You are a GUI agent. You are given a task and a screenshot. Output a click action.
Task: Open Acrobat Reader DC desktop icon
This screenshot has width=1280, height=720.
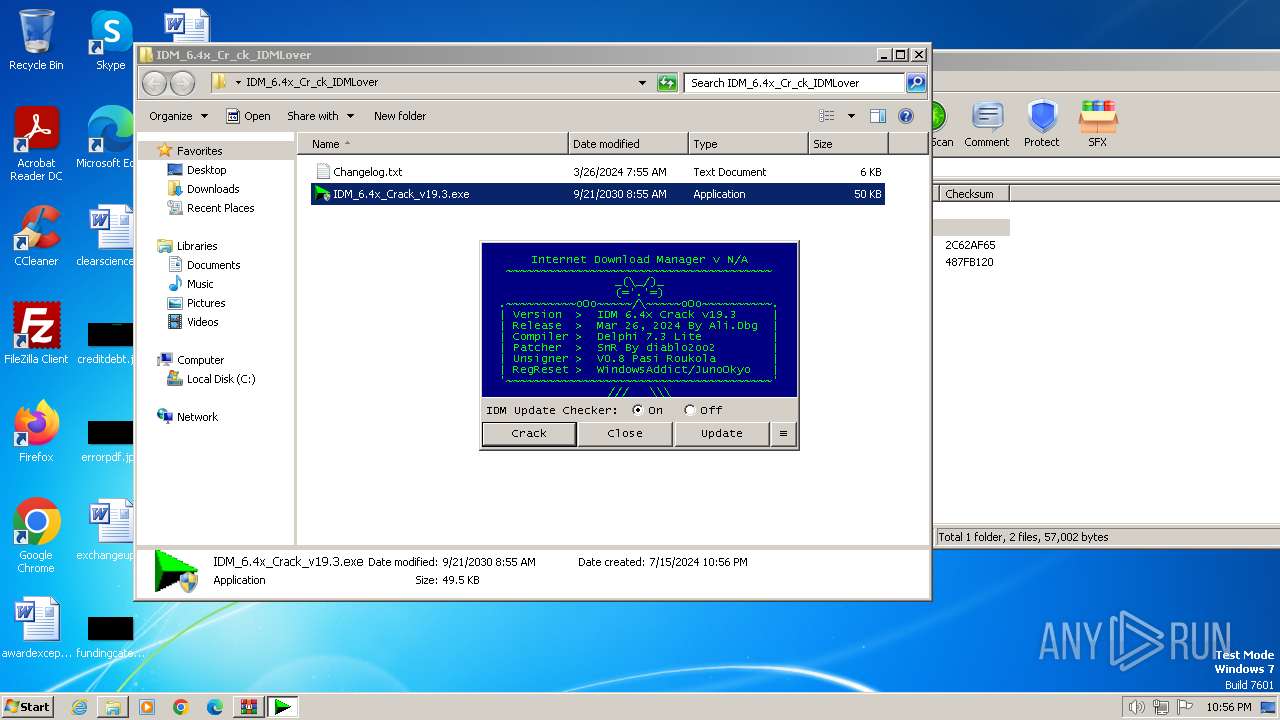pyautogui.click(x=36, y=144)
